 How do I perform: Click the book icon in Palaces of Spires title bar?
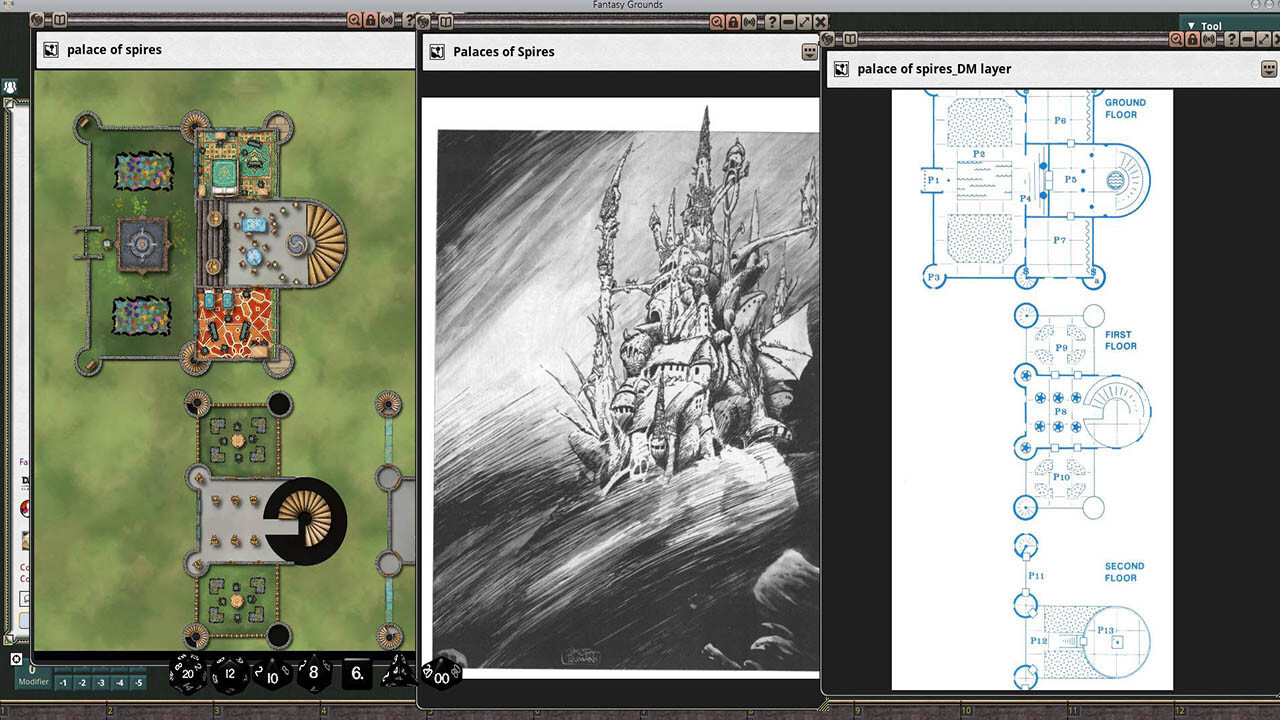click(x=446, y=21)
